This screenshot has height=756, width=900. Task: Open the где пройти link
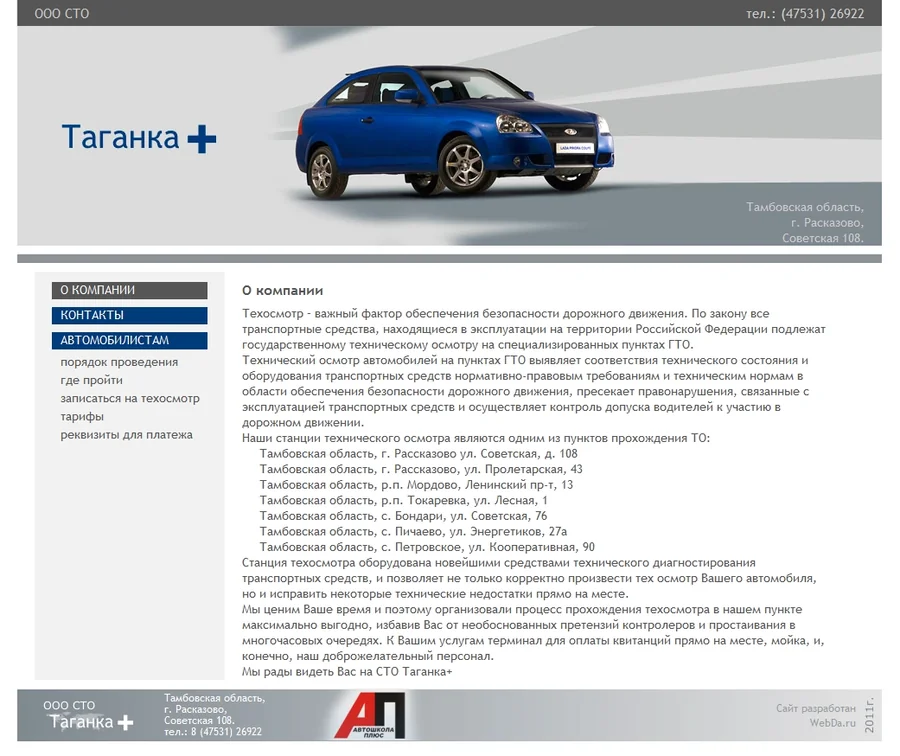[x=91, y=380]
